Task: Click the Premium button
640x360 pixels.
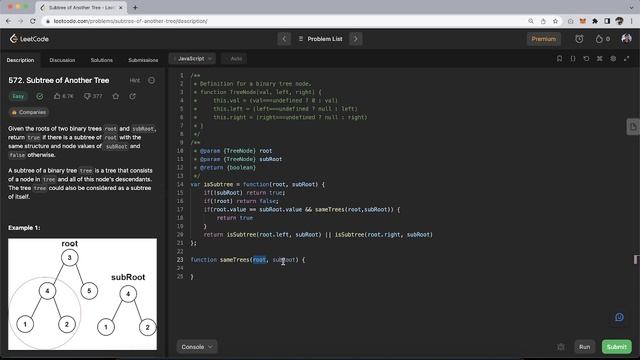Action: pos(543,39)
